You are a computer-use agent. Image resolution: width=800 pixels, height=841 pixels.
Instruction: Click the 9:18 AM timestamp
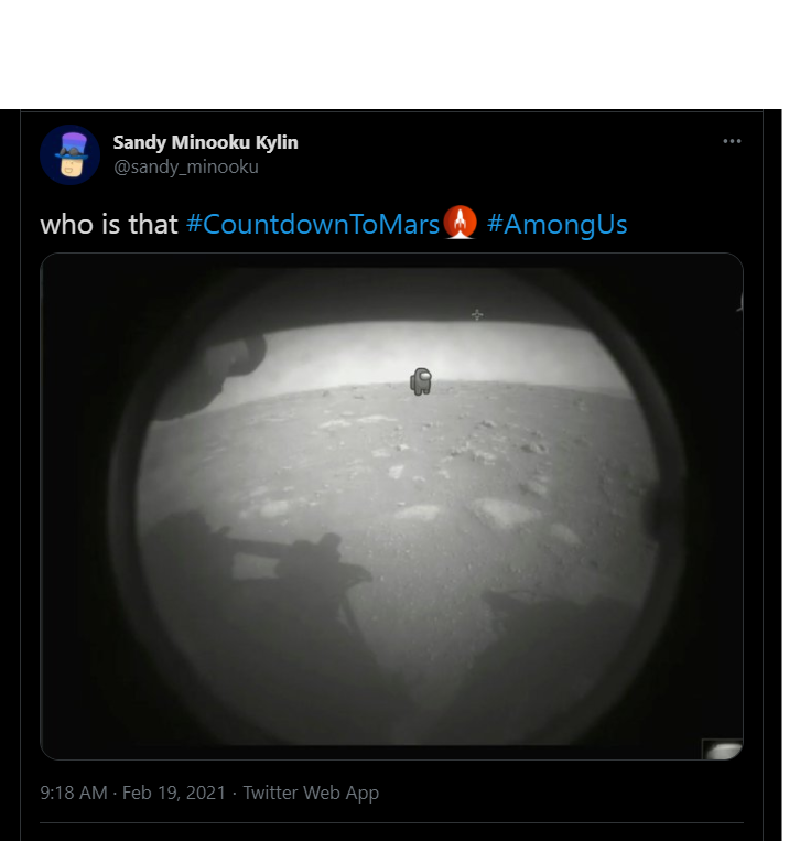pyautogui.click(x=73, y=793)
